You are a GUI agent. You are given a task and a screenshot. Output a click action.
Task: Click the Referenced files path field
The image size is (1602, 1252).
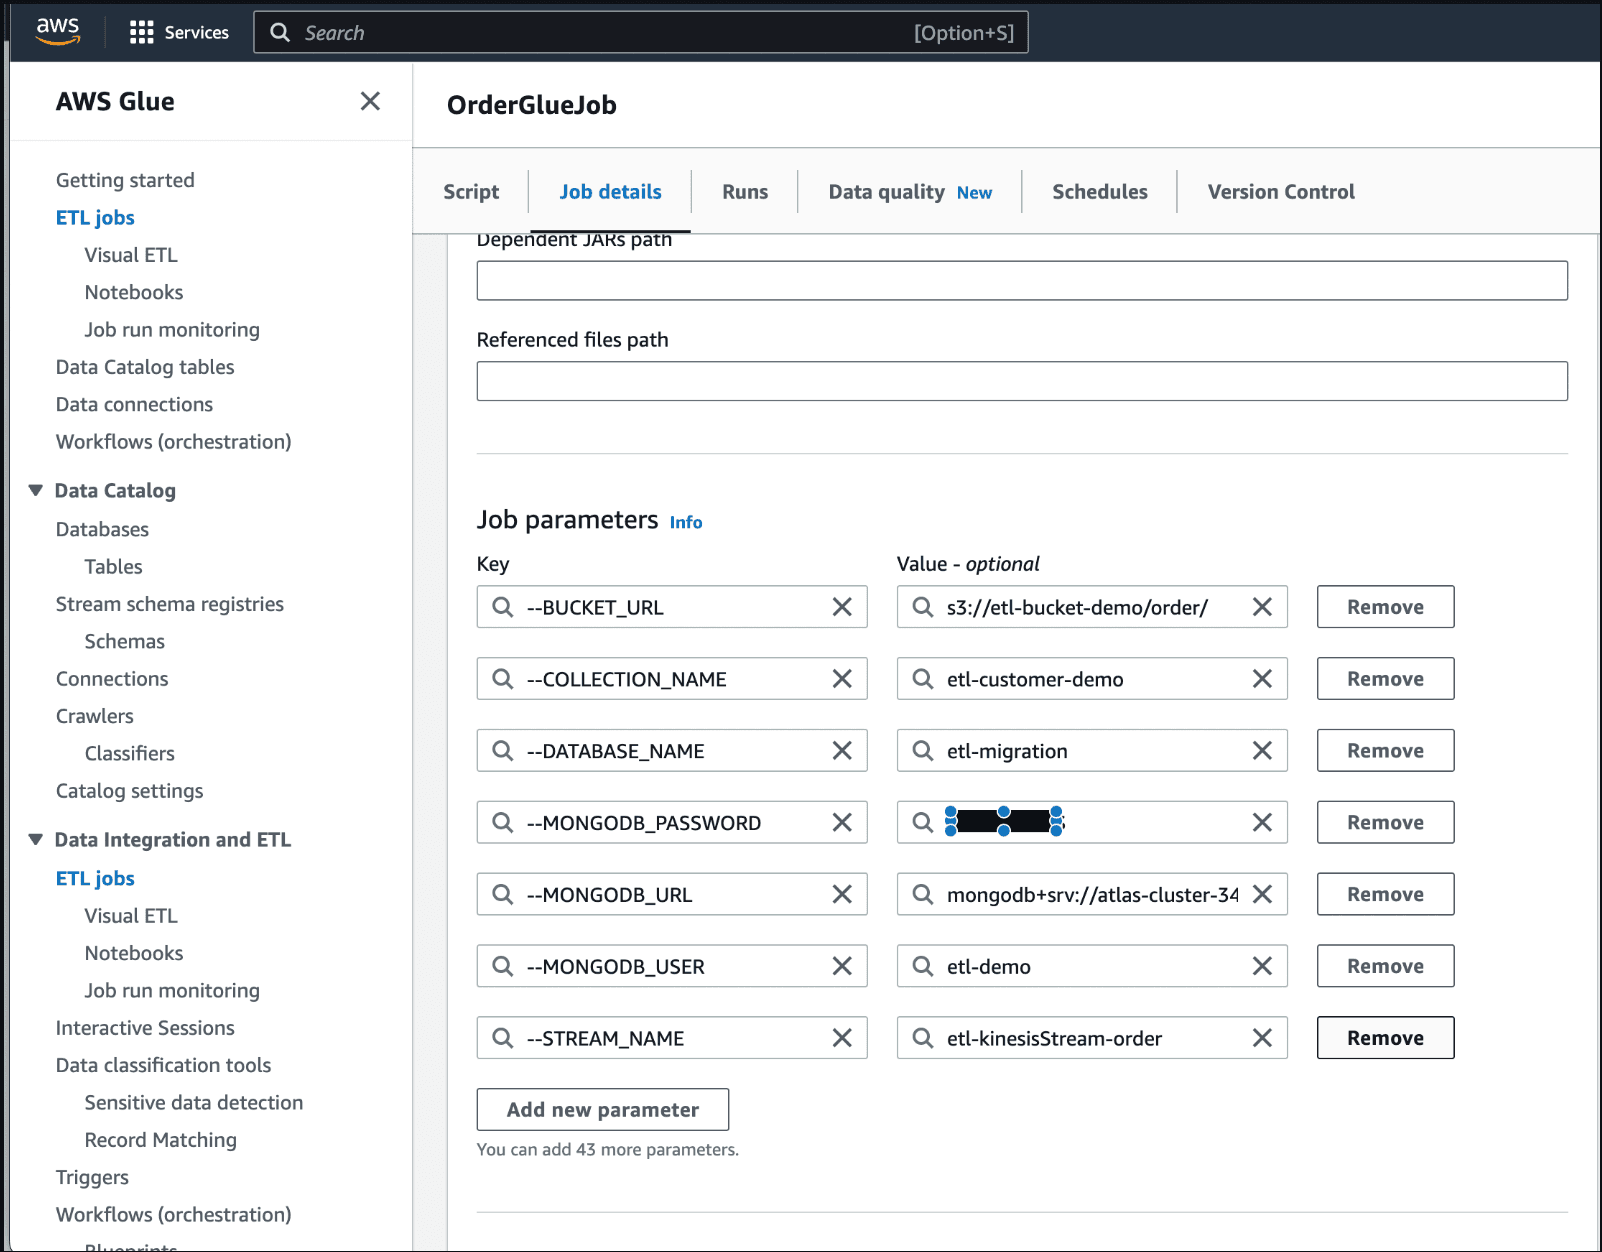click(1022, 381)
